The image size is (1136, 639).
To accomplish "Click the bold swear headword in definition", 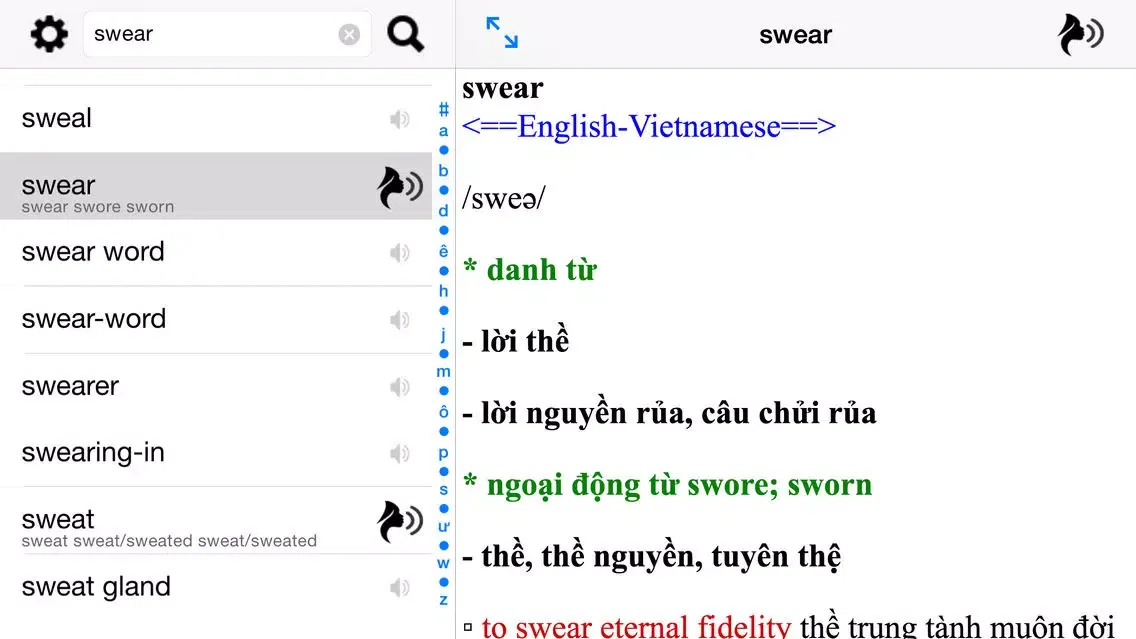I will click(503, 88).
